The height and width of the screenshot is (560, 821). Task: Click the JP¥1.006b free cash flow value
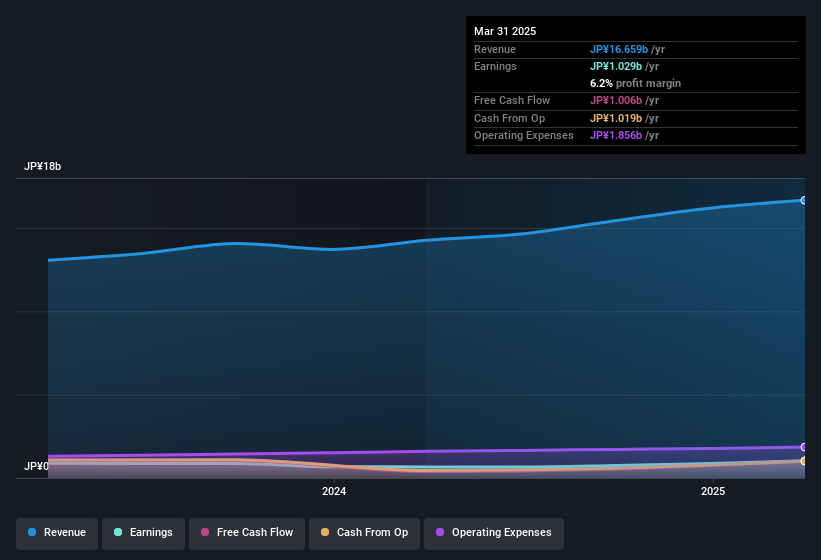(x=616, y=100)
